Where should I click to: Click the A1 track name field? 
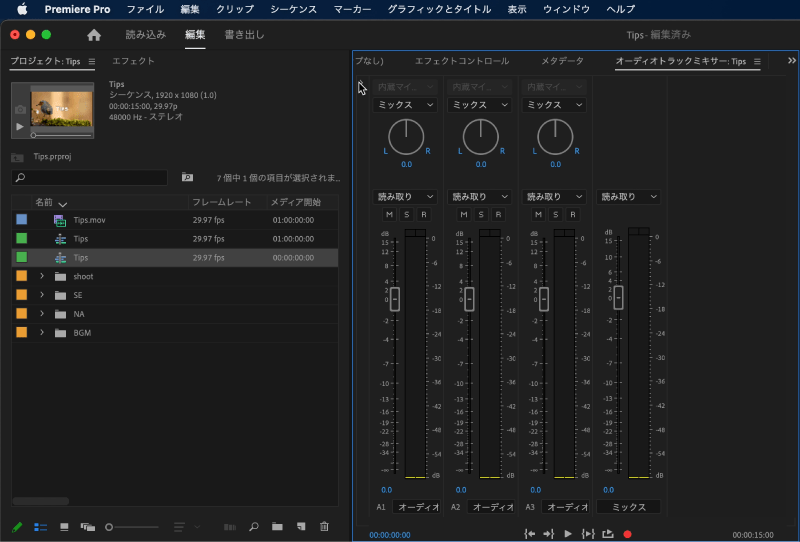416,507
